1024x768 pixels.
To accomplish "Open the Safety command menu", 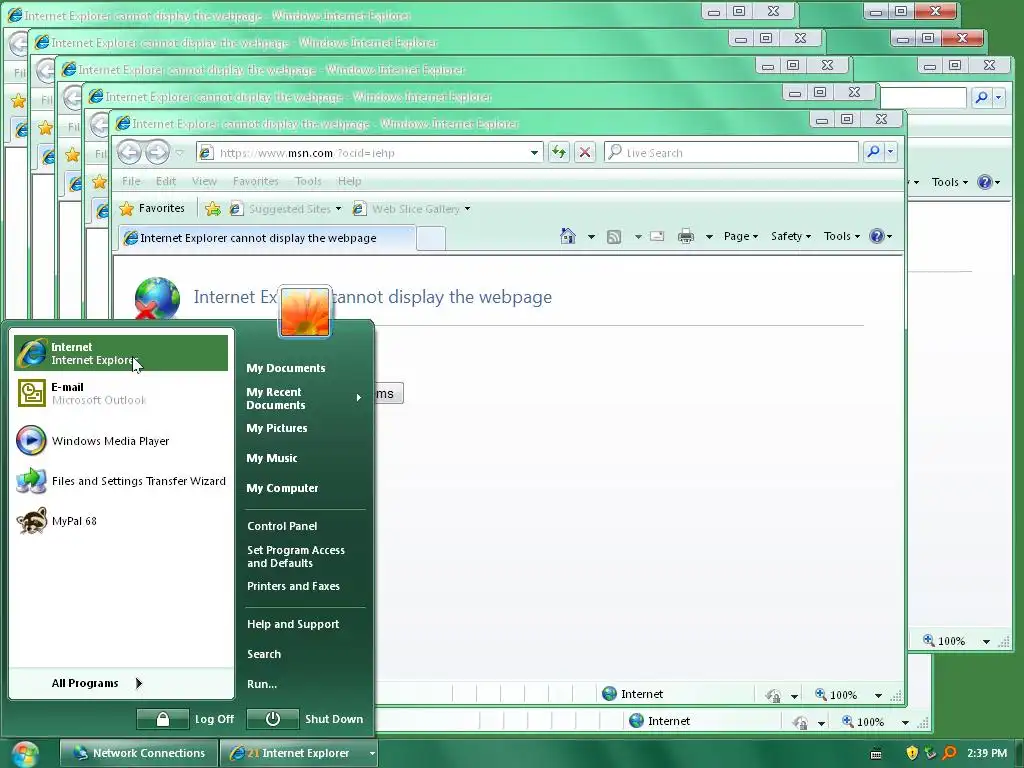I will click(x=790, y=236).
